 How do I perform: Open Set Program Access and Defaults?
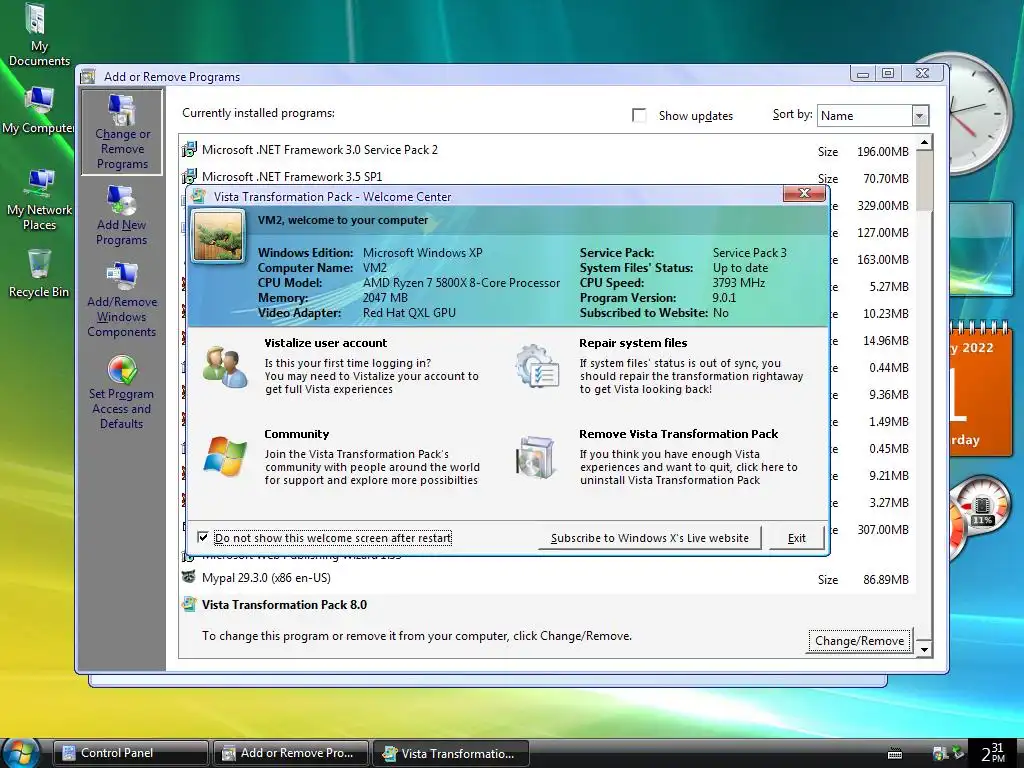tap(121, 392)
